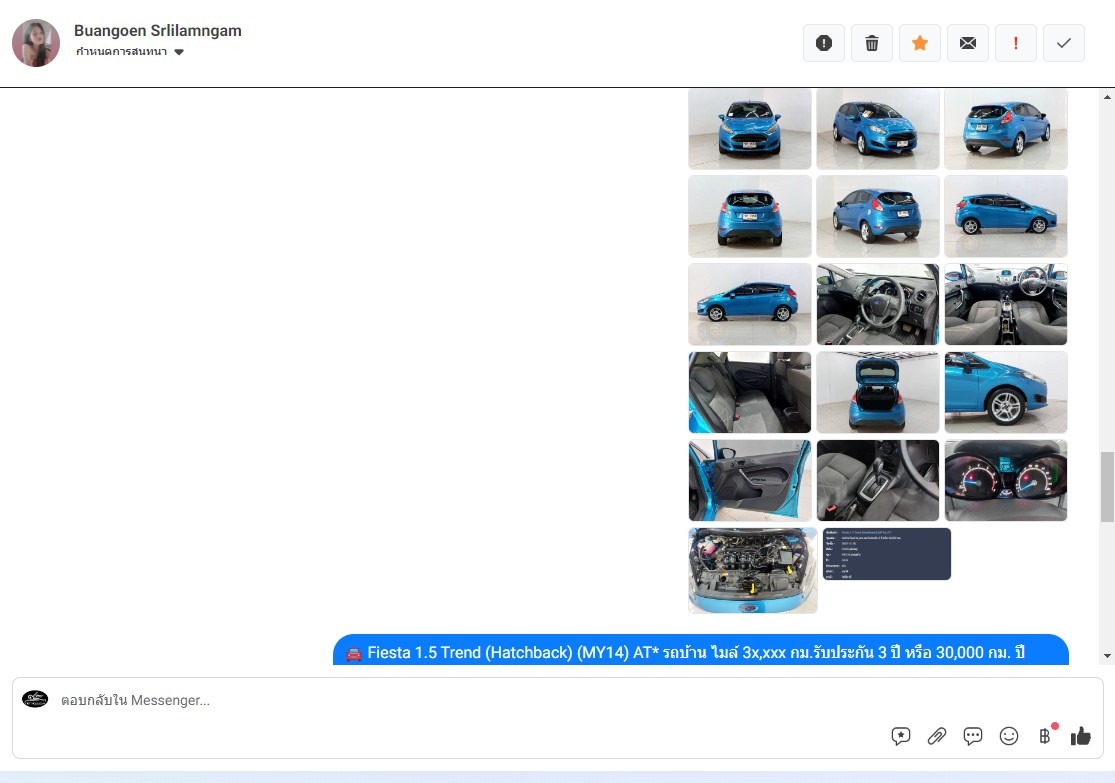The height and width of the screenshot is (783, 1115).
Task: Open door panel interior photo
Action: (x=749, y=480)
